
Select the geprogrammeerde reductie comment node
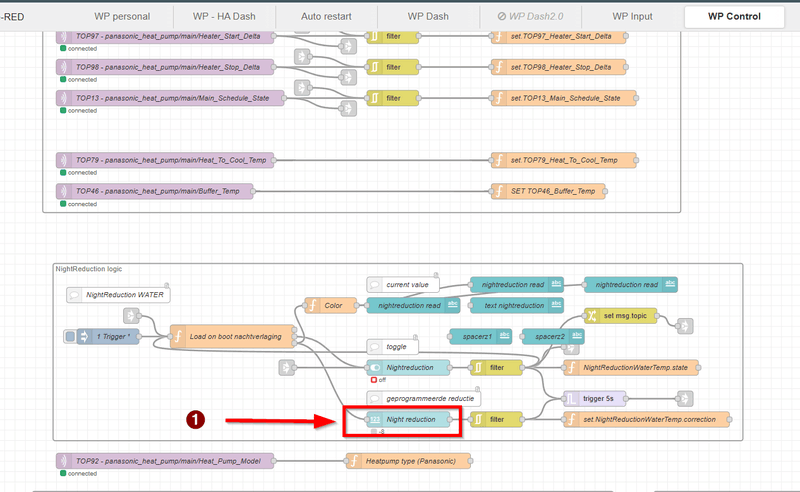(423, 399)
